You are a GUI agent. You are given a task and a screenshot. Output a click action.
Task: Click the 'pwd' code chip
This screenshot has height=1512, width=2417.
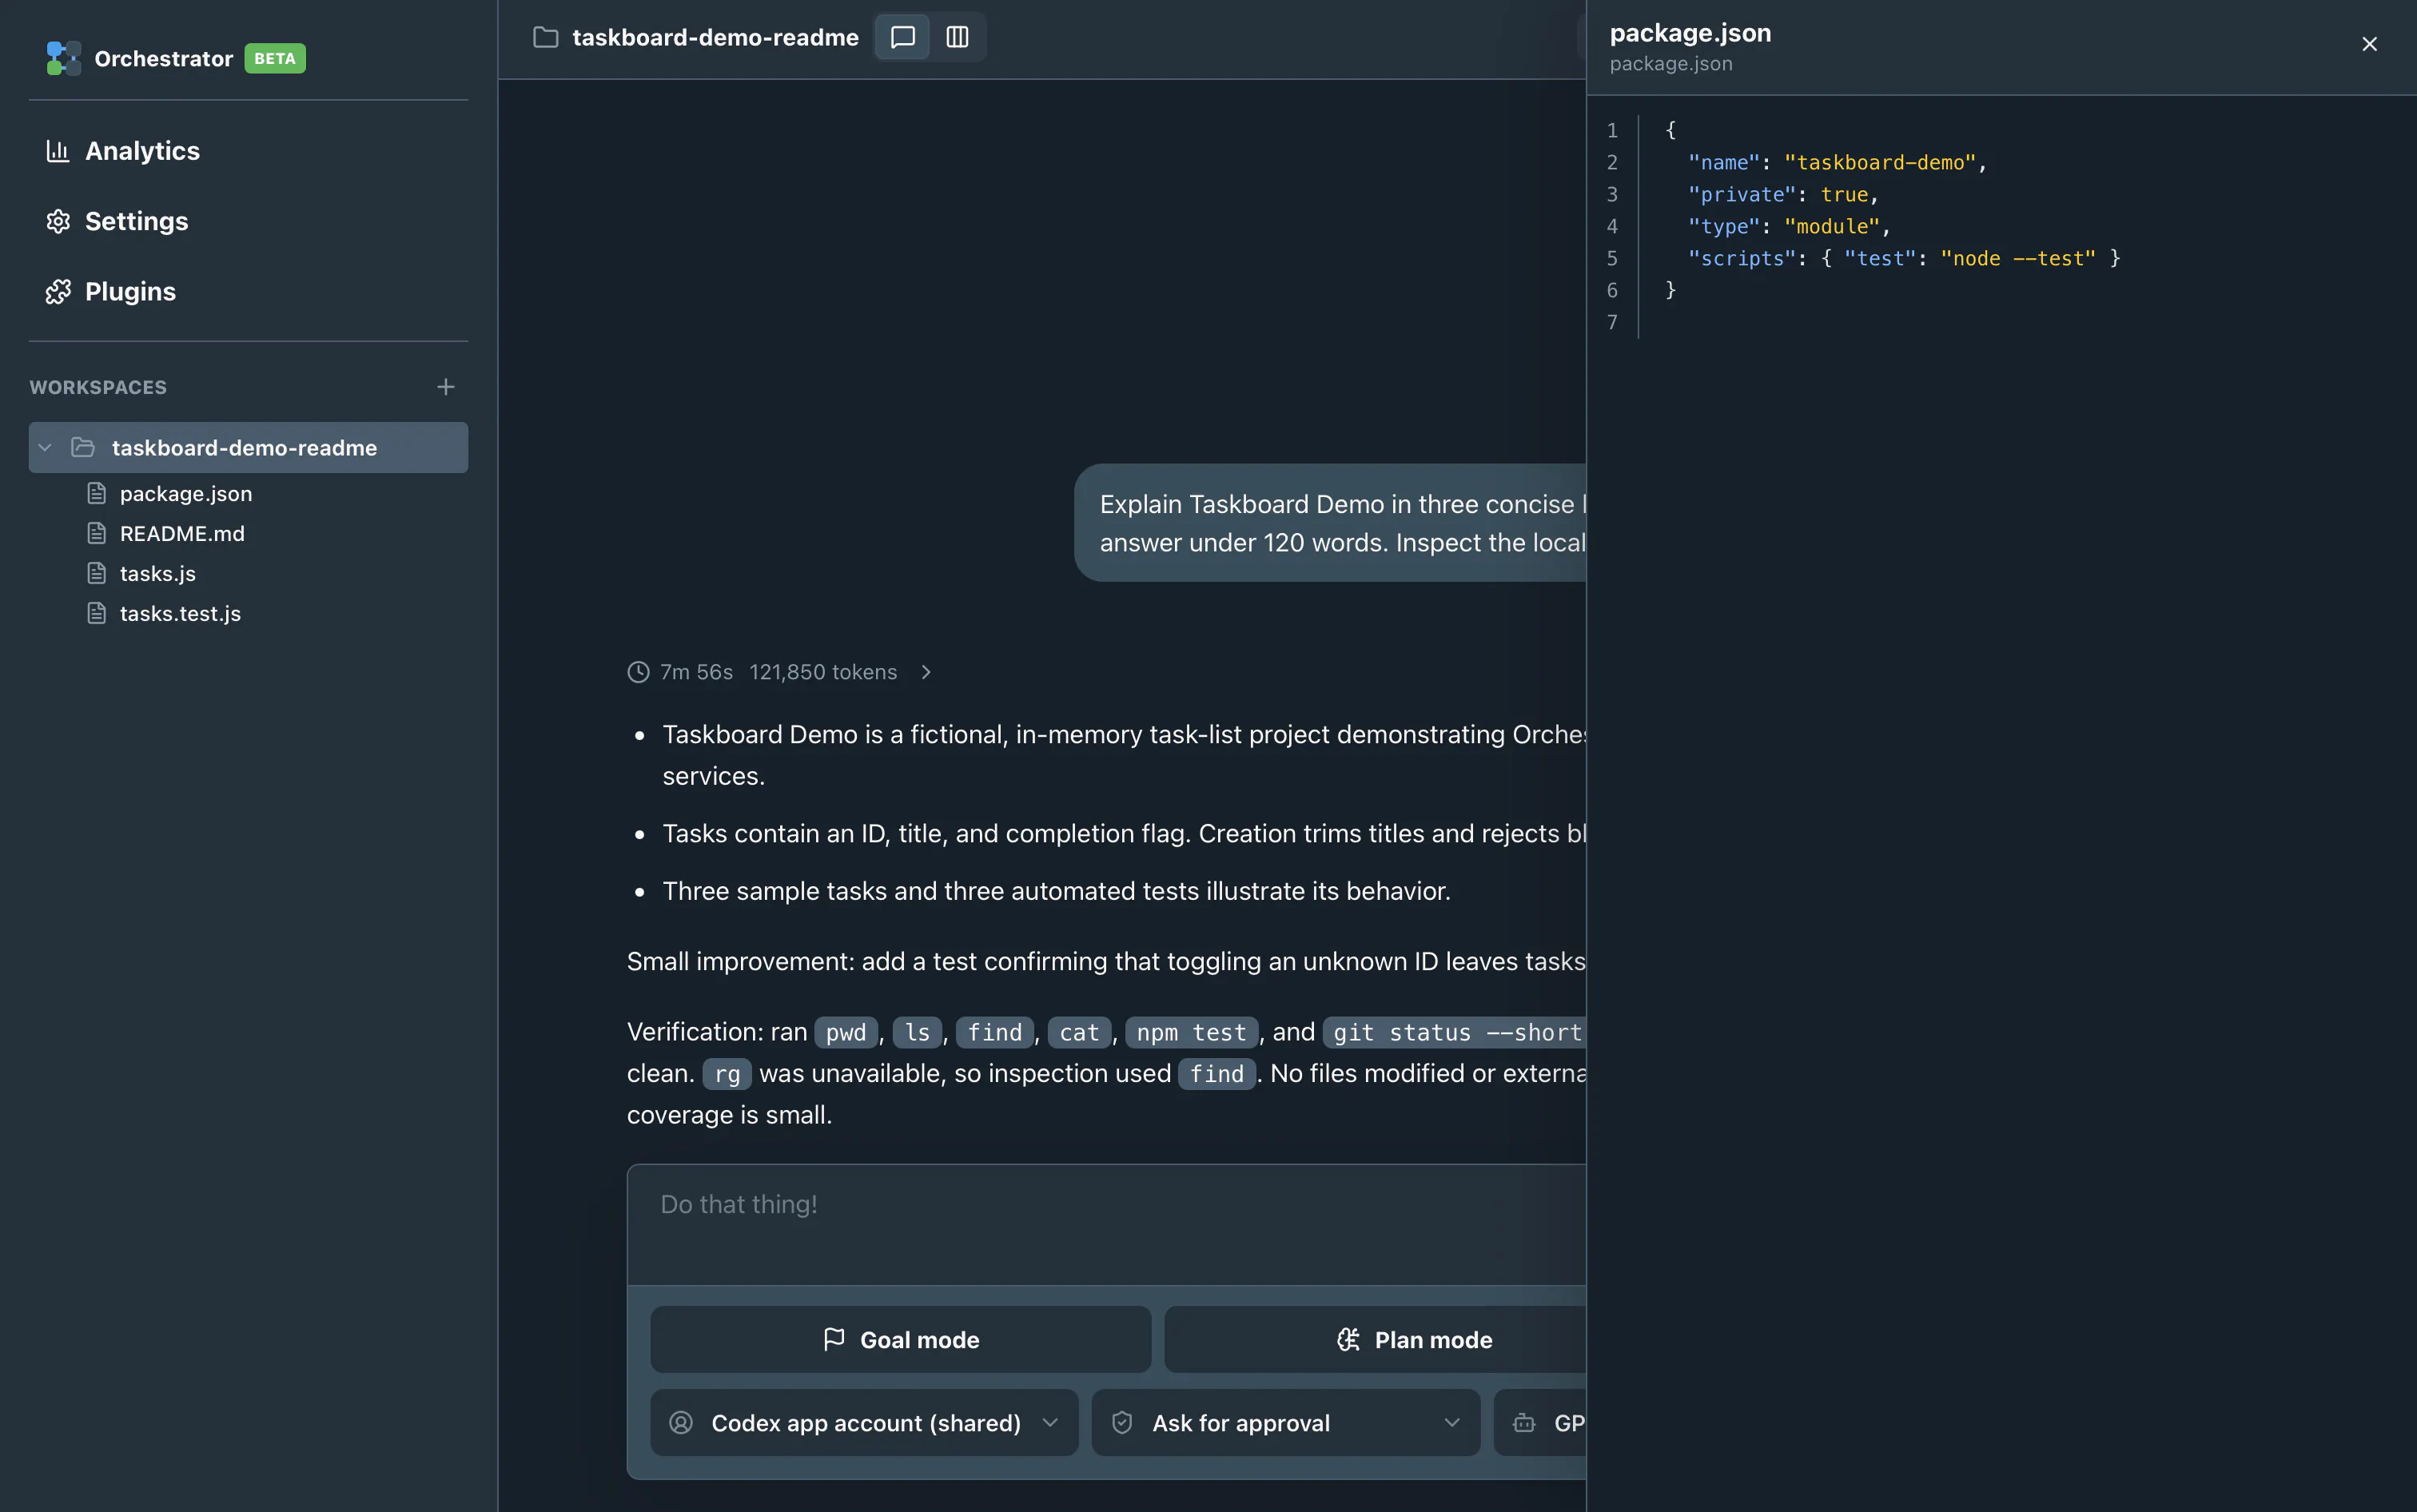[846, 1032]
